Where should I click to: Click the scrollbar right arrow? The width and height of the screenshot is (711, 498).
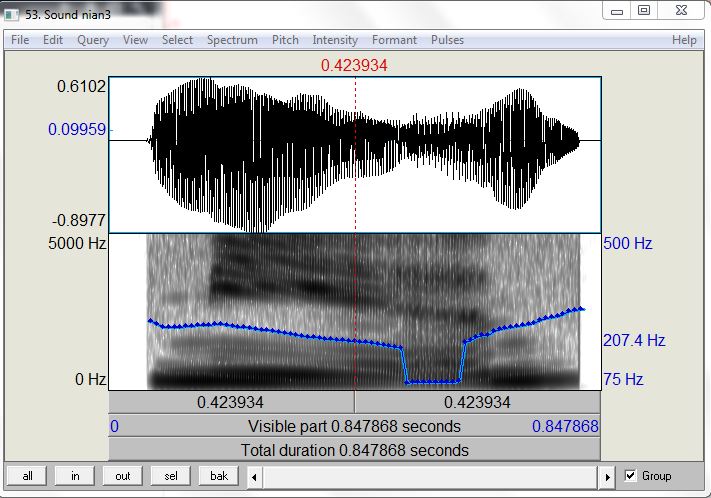607,477
